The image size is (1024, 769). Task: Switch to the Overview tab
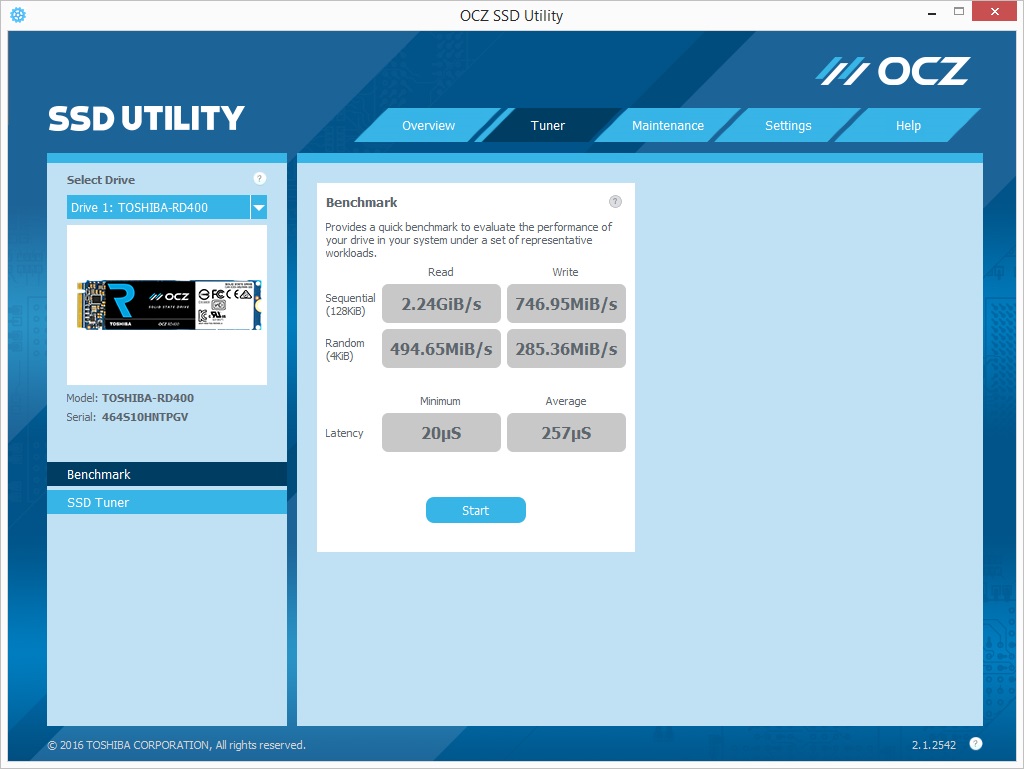[x=428, y=125]
